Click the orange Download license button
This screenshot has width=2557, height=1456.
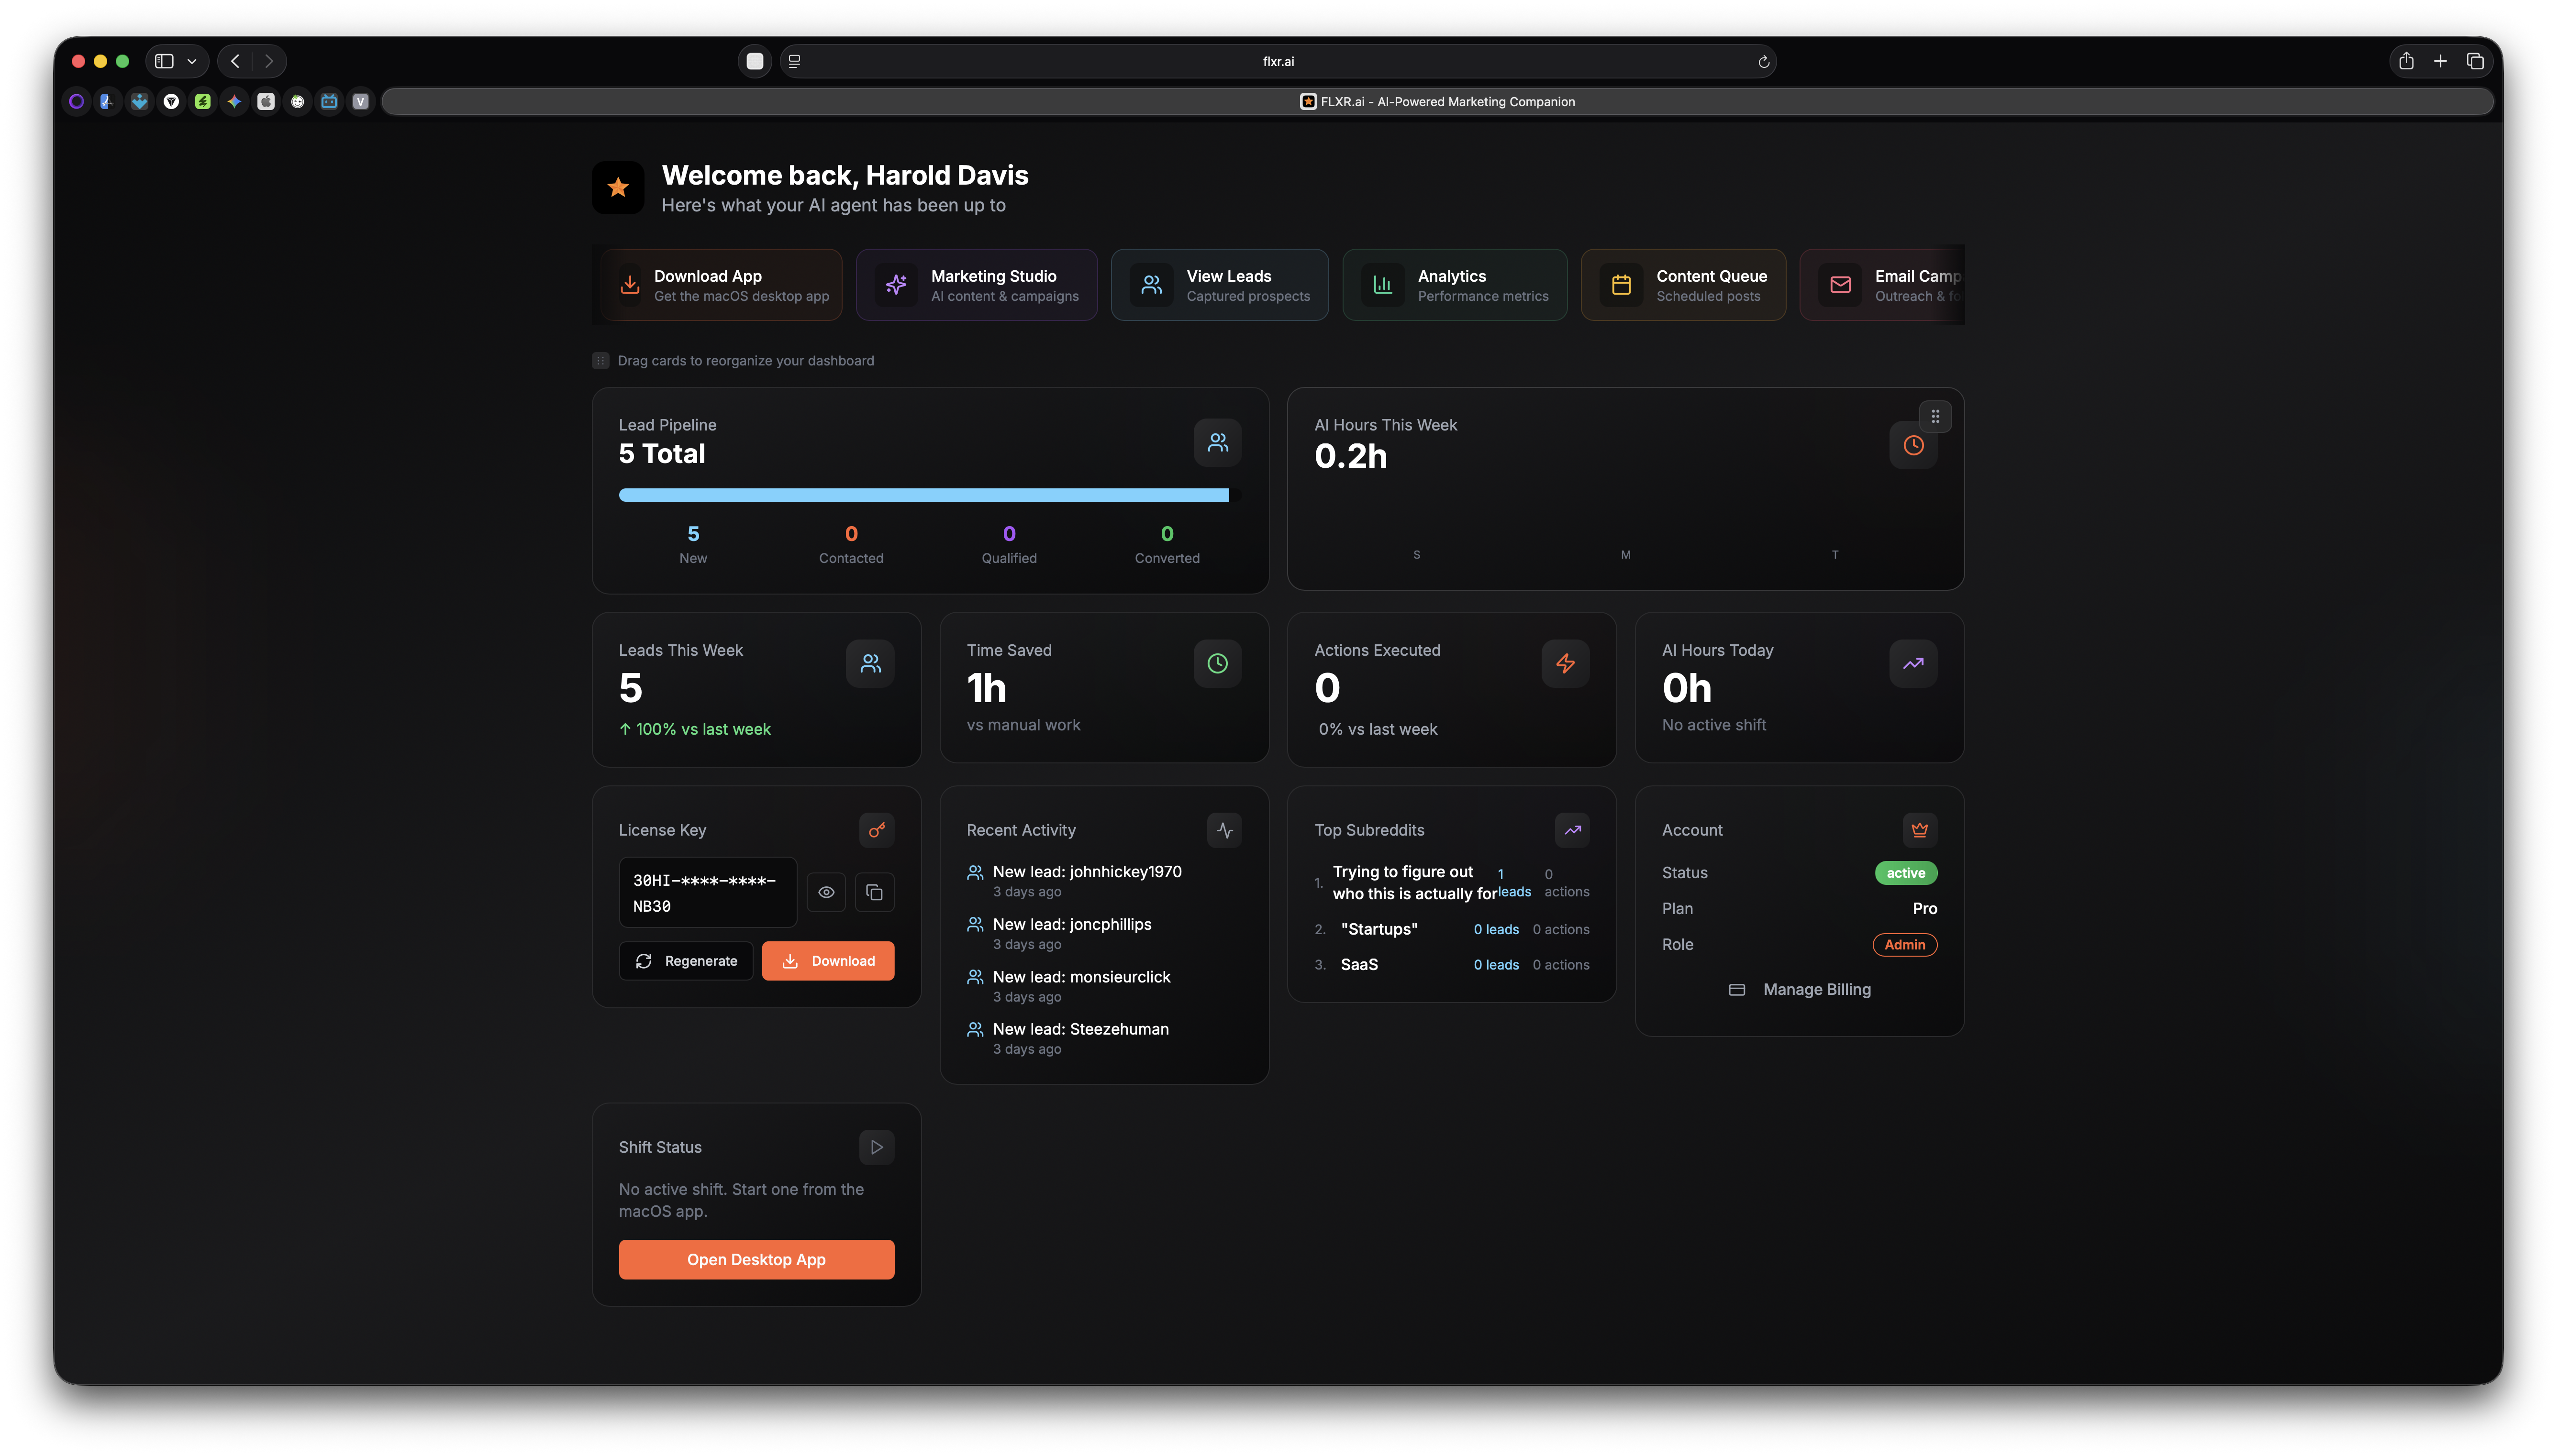828,961
